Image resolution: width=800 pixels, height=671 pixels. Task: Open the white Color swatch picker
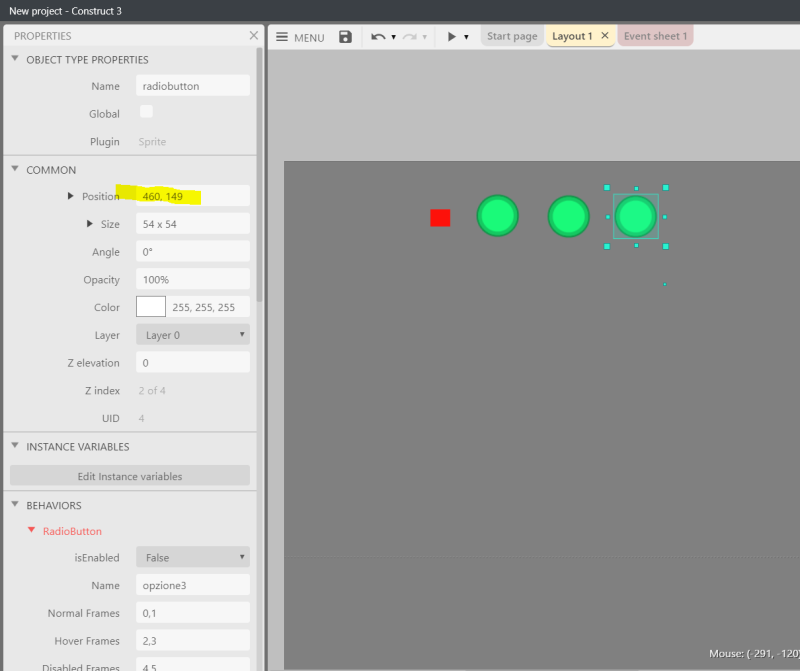151,307
